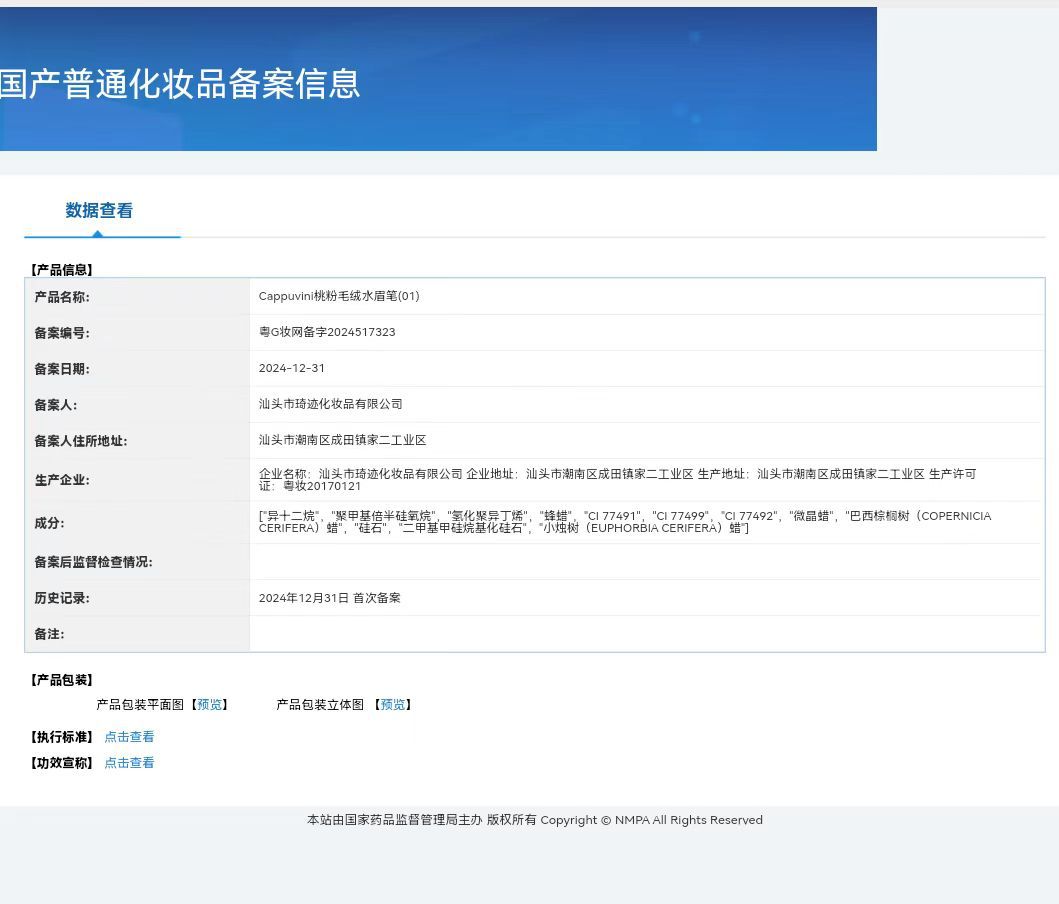Click the 备案日期 row label
The height and width of the screenshot is (904, 1059).
[61, 369]
